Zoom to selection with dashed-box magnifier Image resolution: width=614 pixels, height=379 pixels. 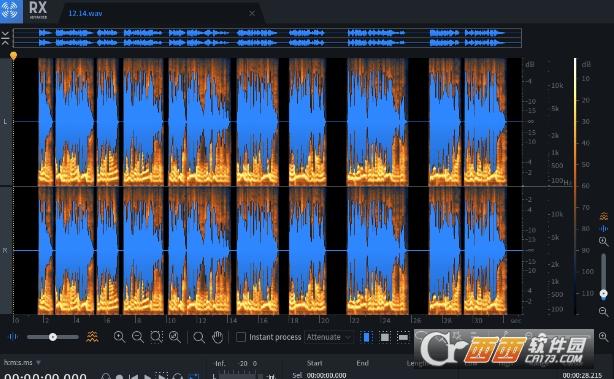point(157,337)
